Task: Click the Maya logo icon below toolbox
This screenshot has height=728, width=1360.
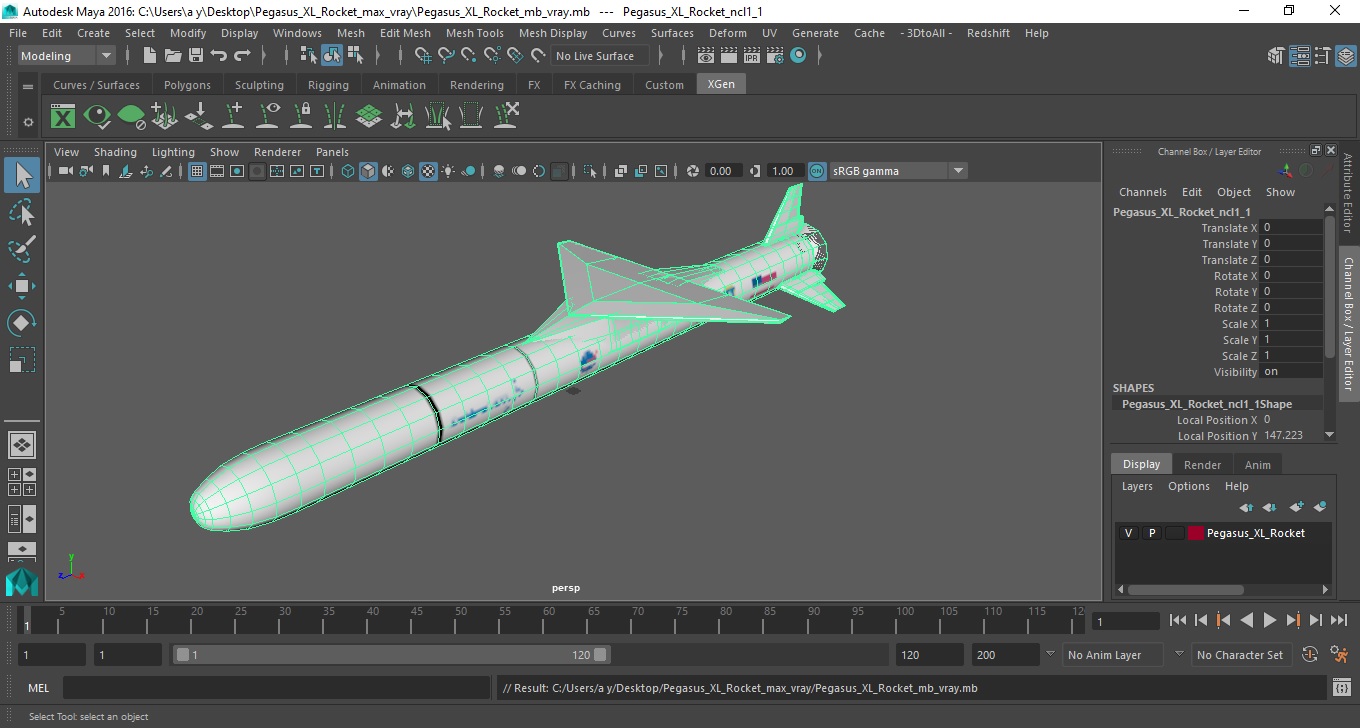Action: tap(22, 583)
